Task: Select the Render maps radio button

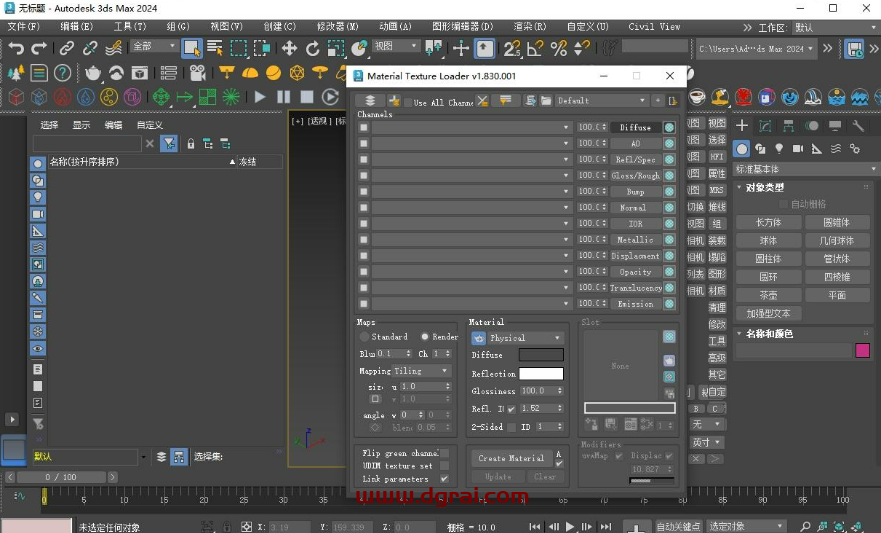Action: point(425,337)
